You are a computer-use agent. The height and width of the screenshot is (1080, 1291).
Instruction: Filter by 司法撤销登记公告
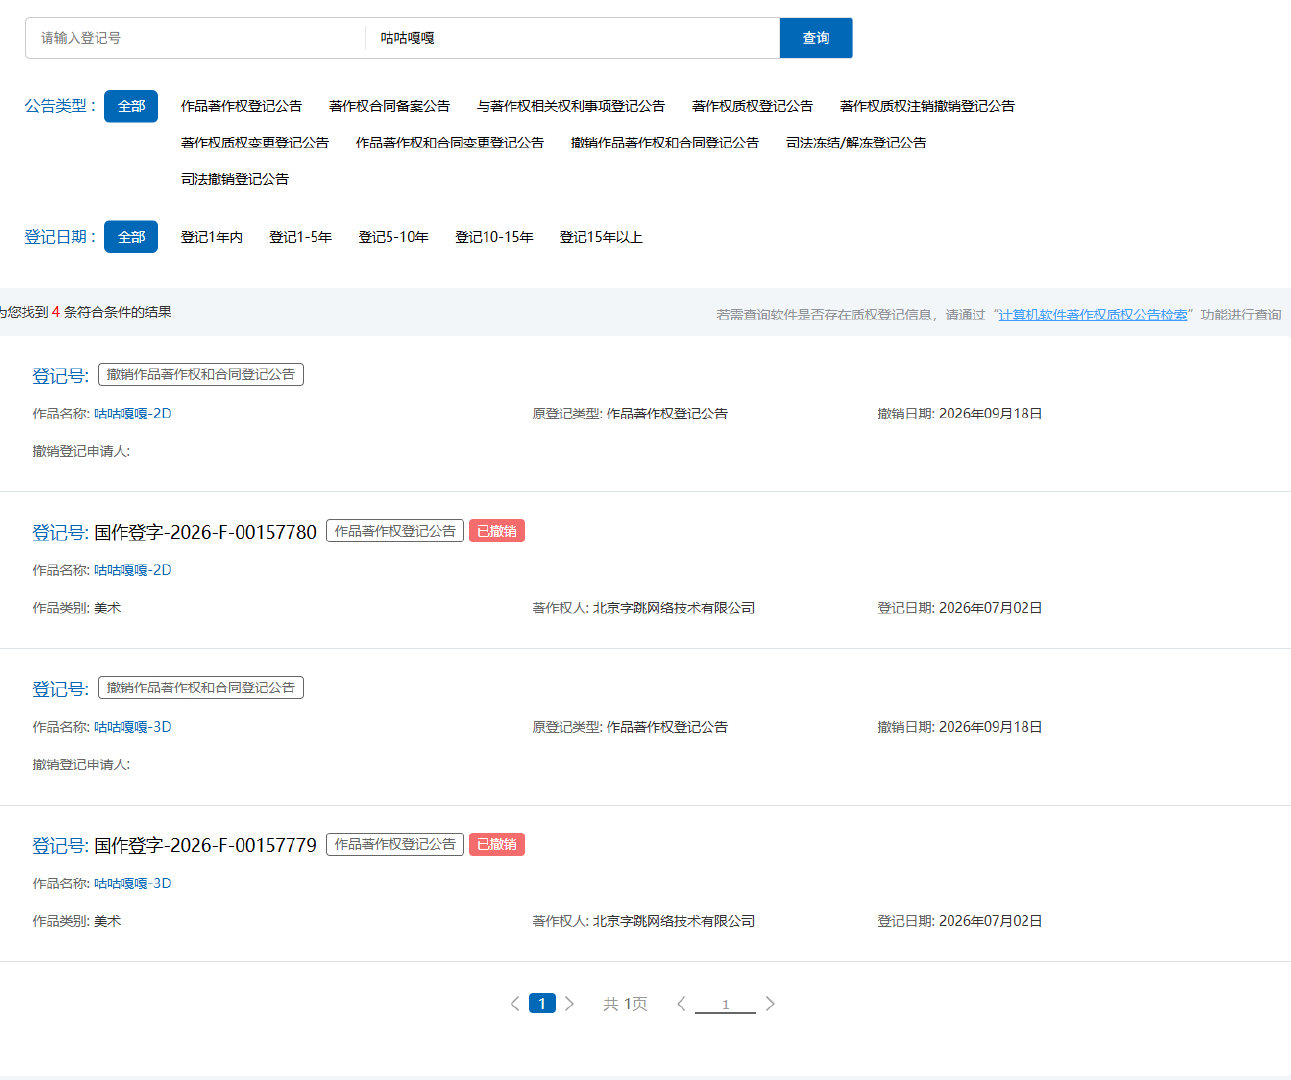coord(235,179)
